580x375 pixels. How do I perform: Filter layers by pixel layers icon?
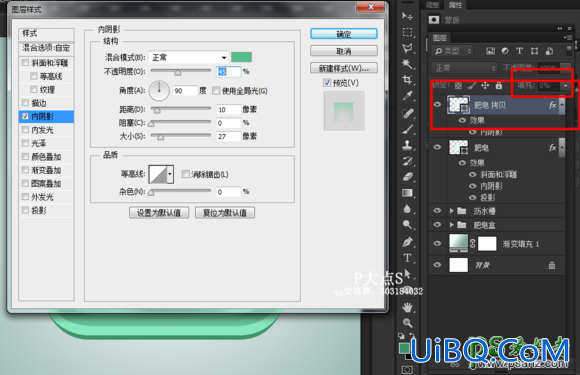(490, 51)
